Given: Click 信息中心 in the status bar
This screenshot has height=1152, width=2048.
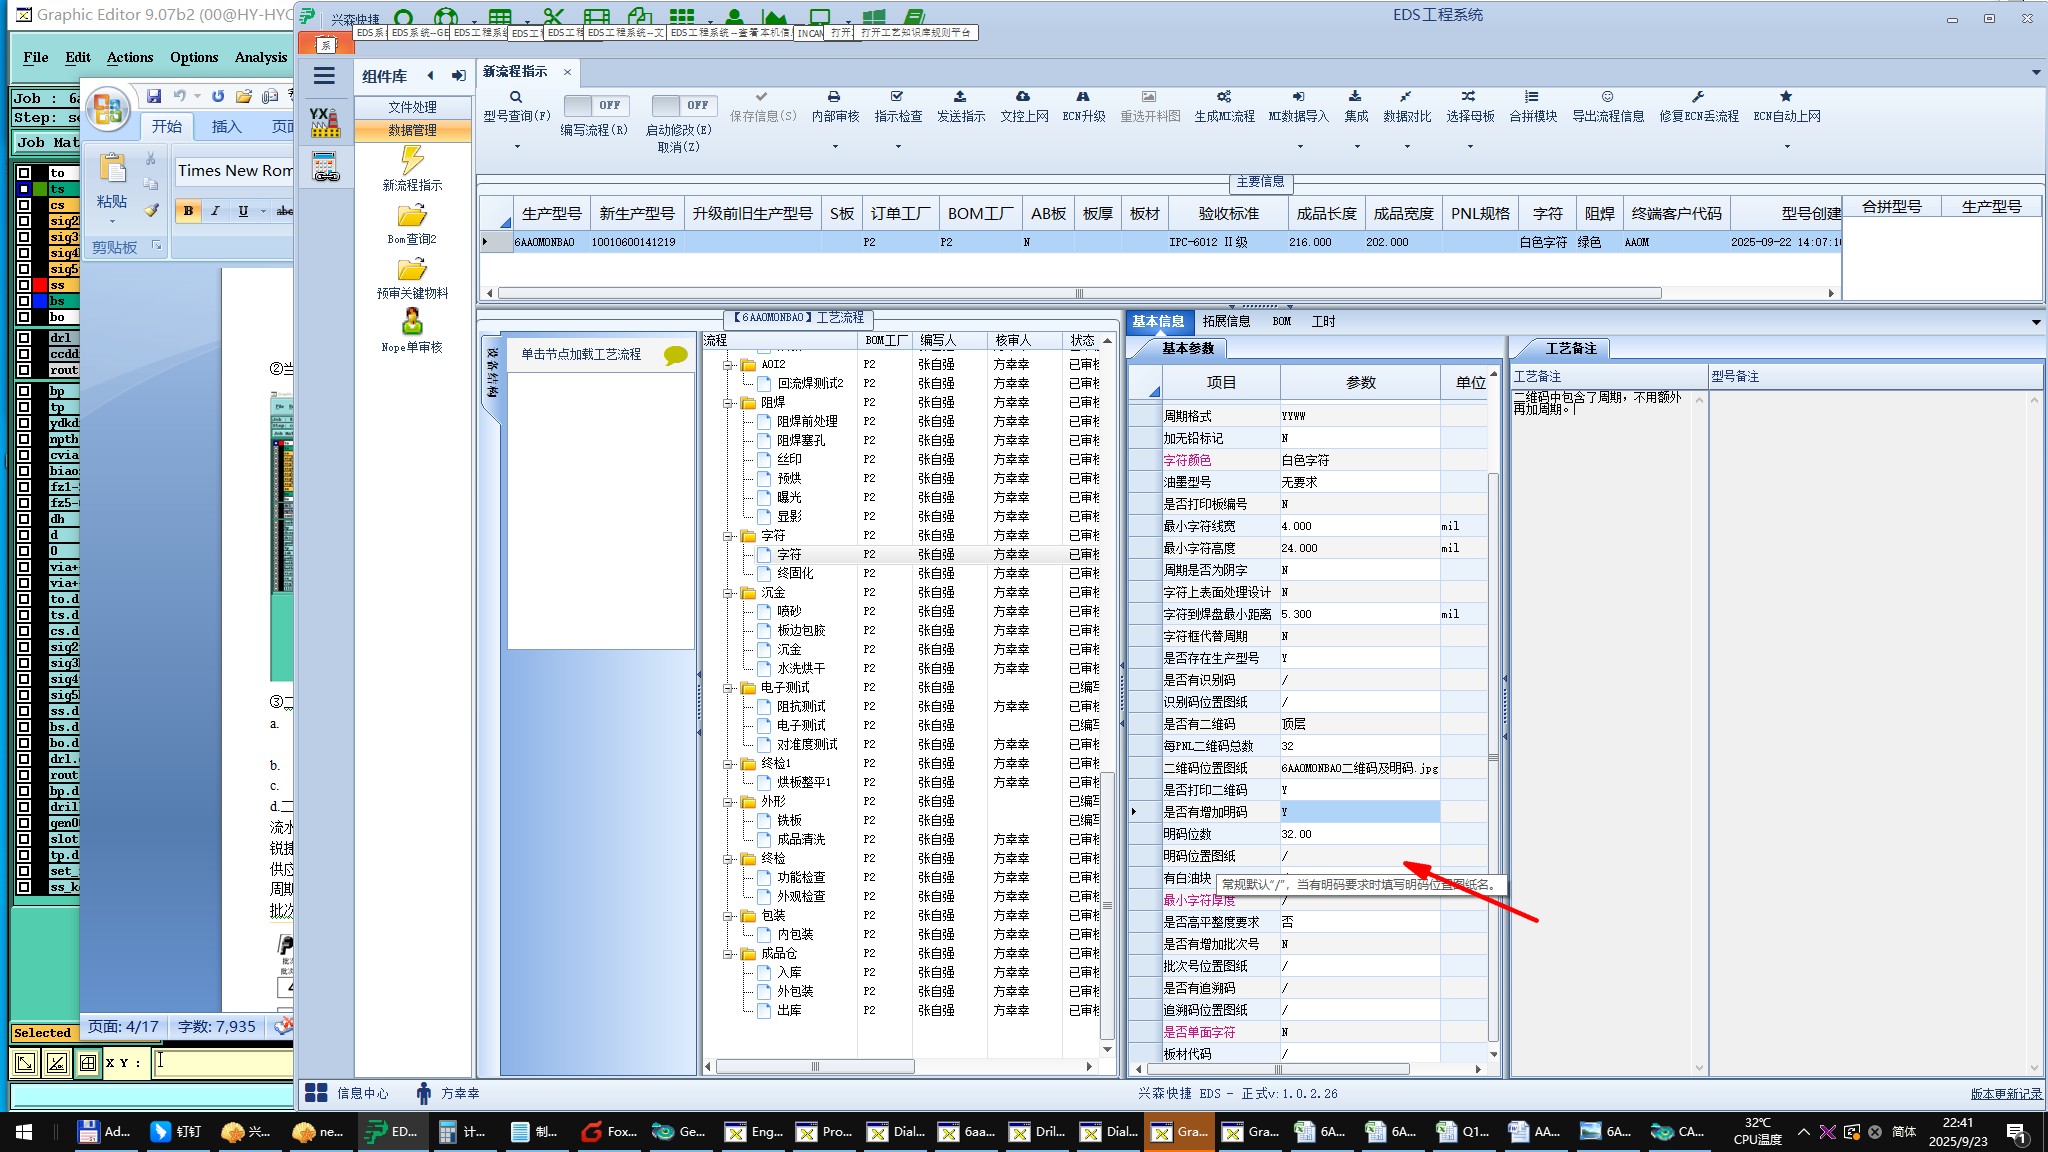Looking at the screenshot, I should point(361,1094).
